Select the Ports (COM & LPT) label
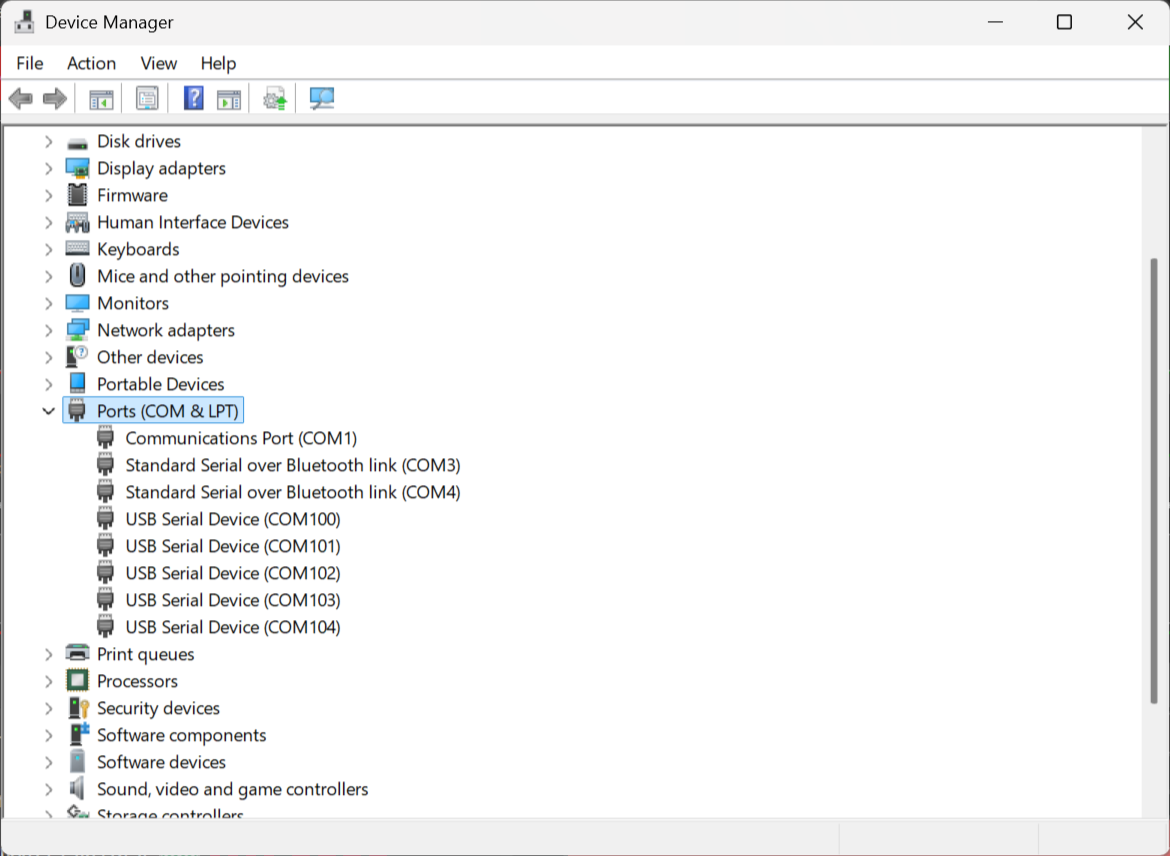Viewport: 1170px width, 856px height. [168, 411]
